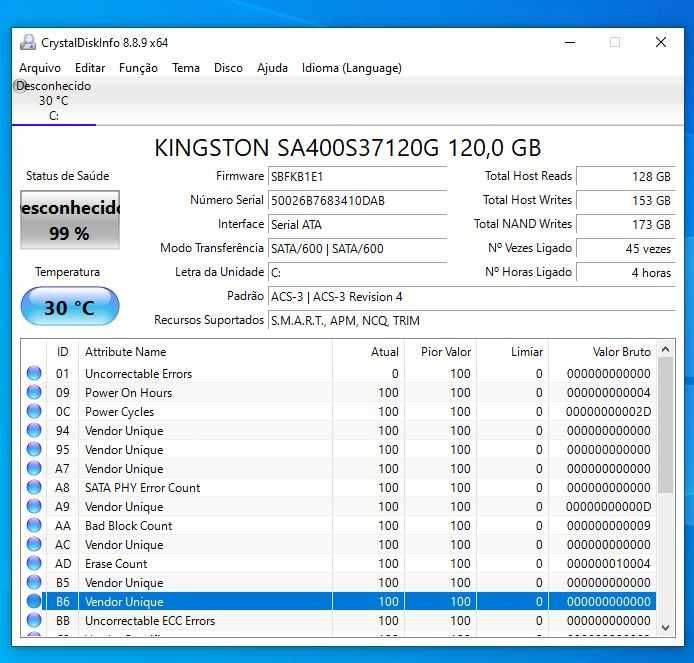The image size is (694, 663).
Task: Click the blue status orb for Uncorrectable Errors
Action: 34,373
